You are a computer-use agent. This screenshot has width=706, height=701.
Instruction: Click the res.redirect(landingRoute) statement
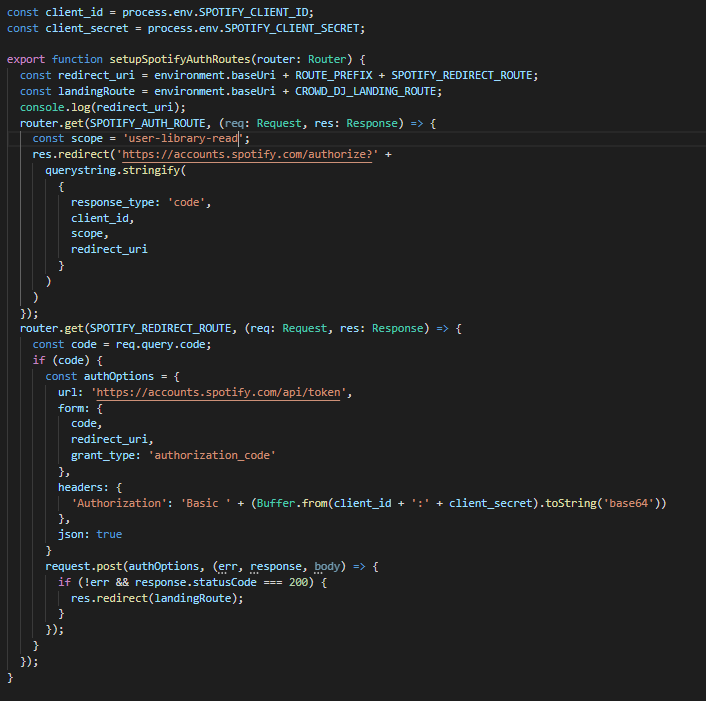(157, 598)
